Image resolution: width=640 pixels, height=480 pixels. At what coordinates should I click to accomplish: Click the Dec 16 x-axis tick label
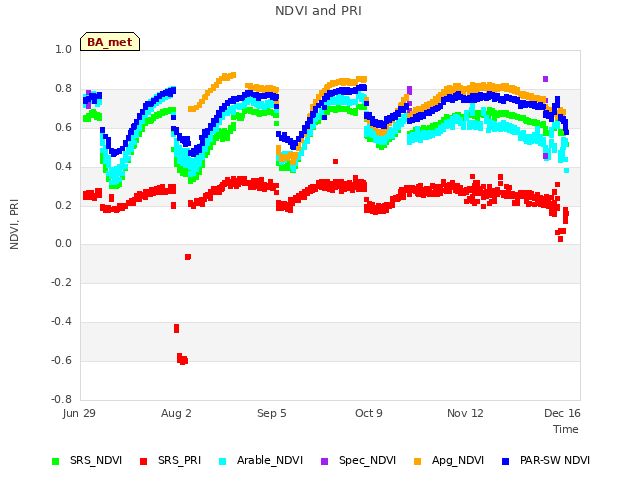coord(562,413)
